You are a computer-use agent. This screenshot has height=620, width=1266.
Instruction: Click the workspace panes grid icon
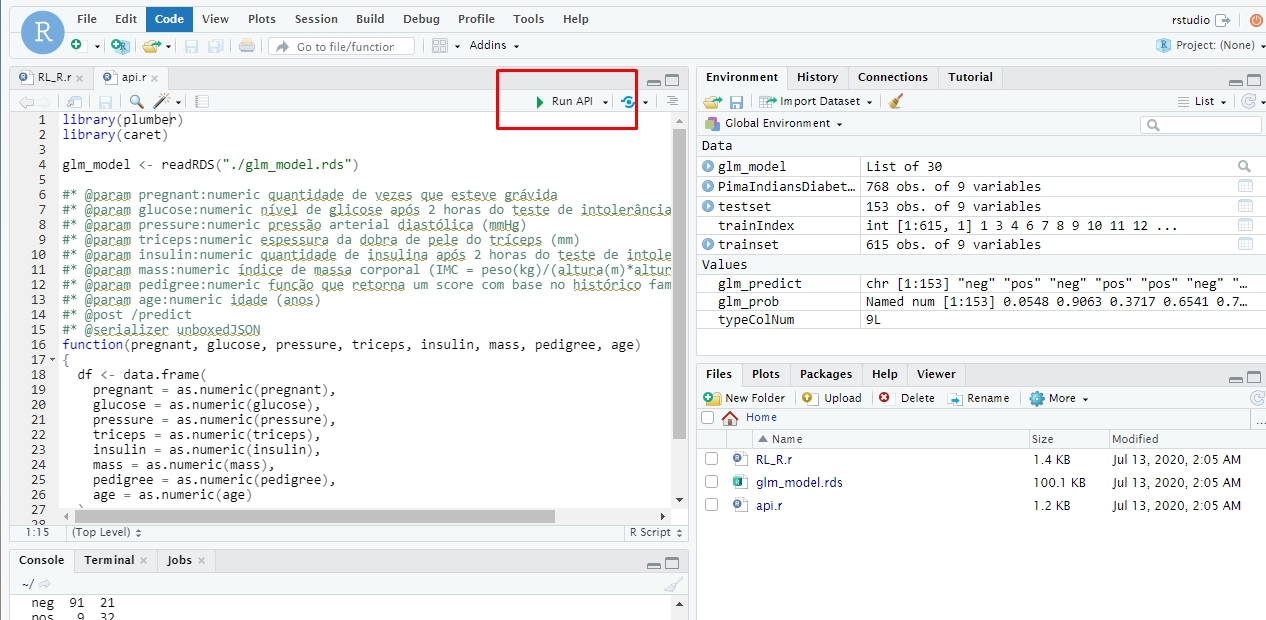point(440,46)
